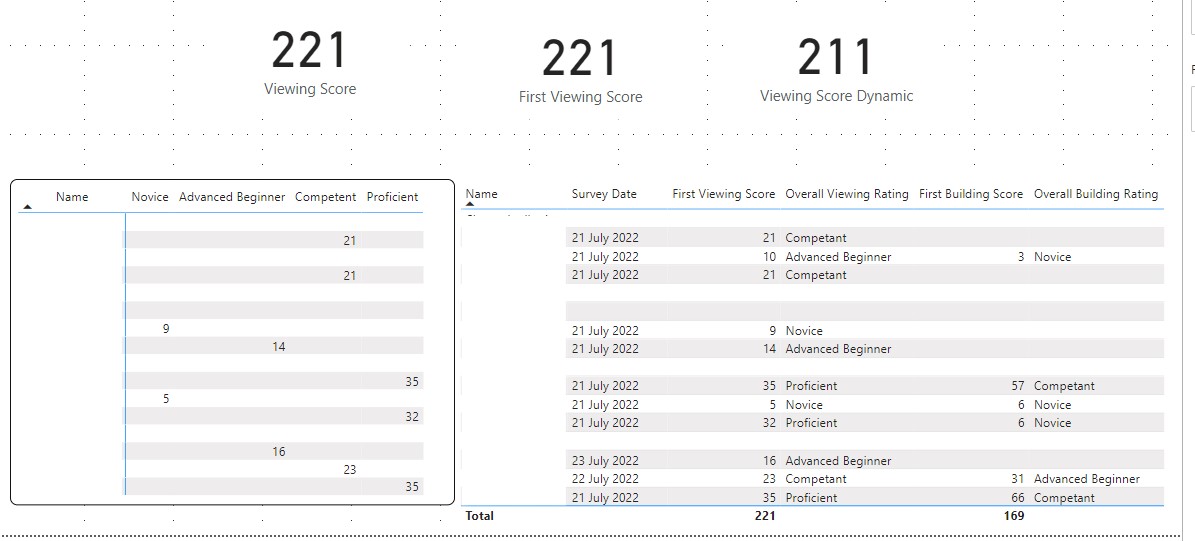This screenshot has height=541, width=1195.
Task: Select 'Competant' building rating beside 66
Action: pos(1064,498)
